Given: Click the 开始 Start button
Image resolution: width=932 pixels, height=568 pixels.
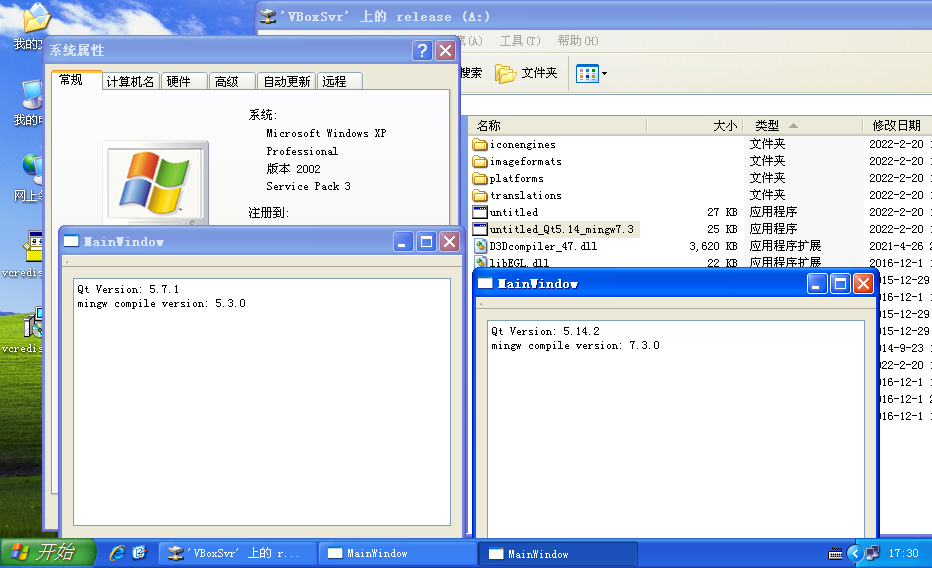Looking at the screenshot, I should [x=48, y=553].
